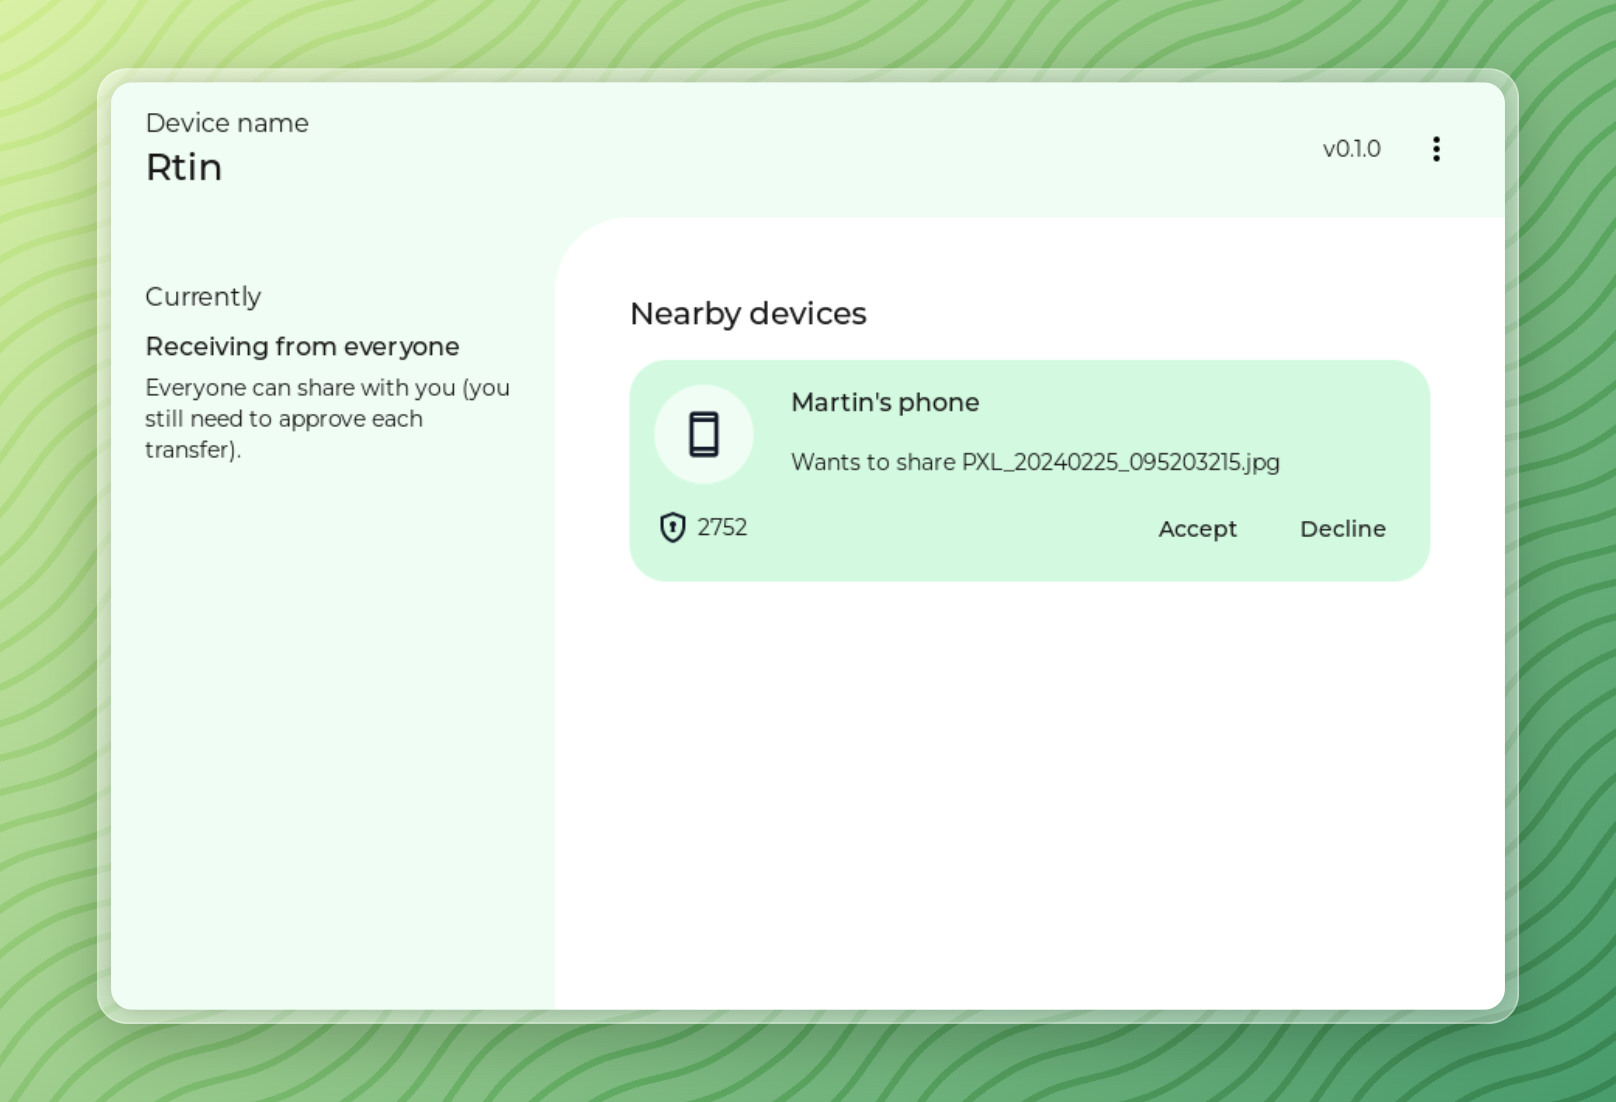Click the PXL_20240225_095203215.jpg file name text
The height and width of the screenshot is (1102, 1616).
[1120, 462]
